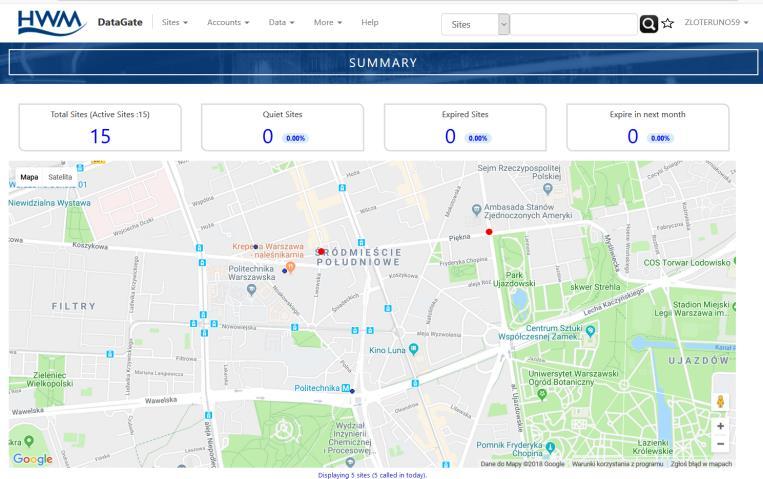763x479 pixels.
Task: Click Pomnik Fryderyka Chopina pin
Action: pyautogui.click(x=550, y=447)
